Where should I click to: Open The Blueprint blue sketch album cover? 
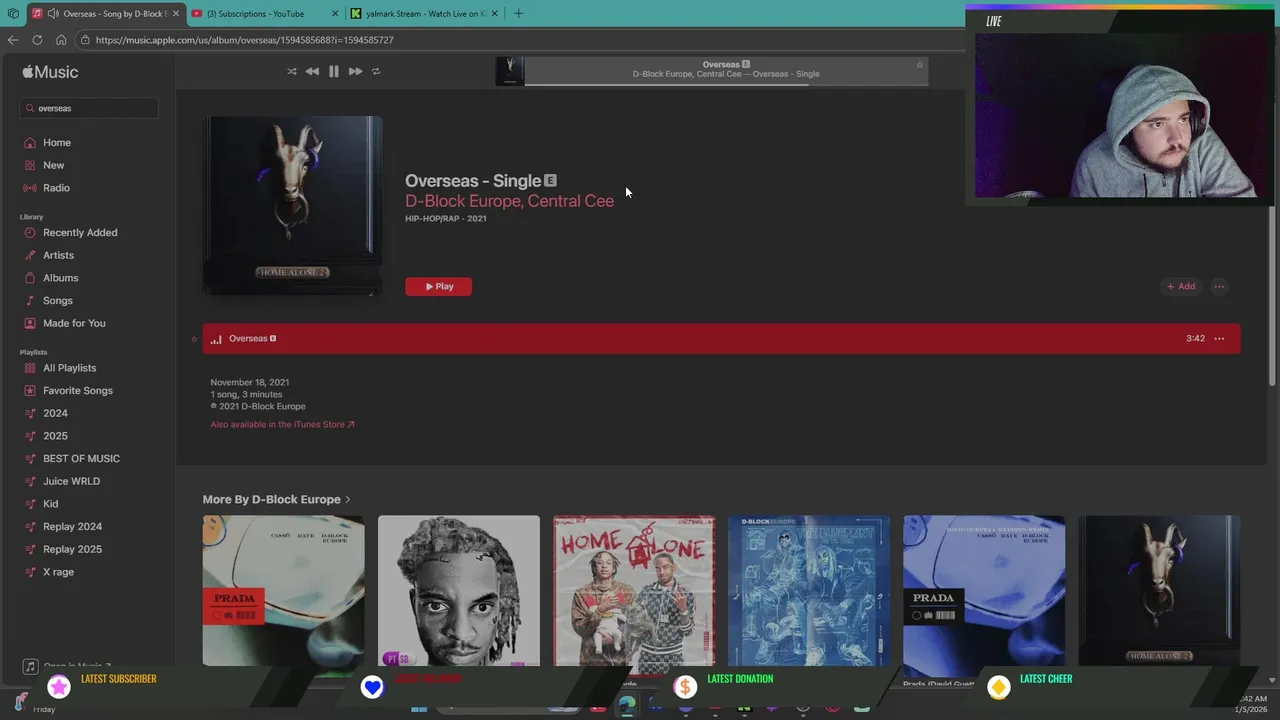809,591
